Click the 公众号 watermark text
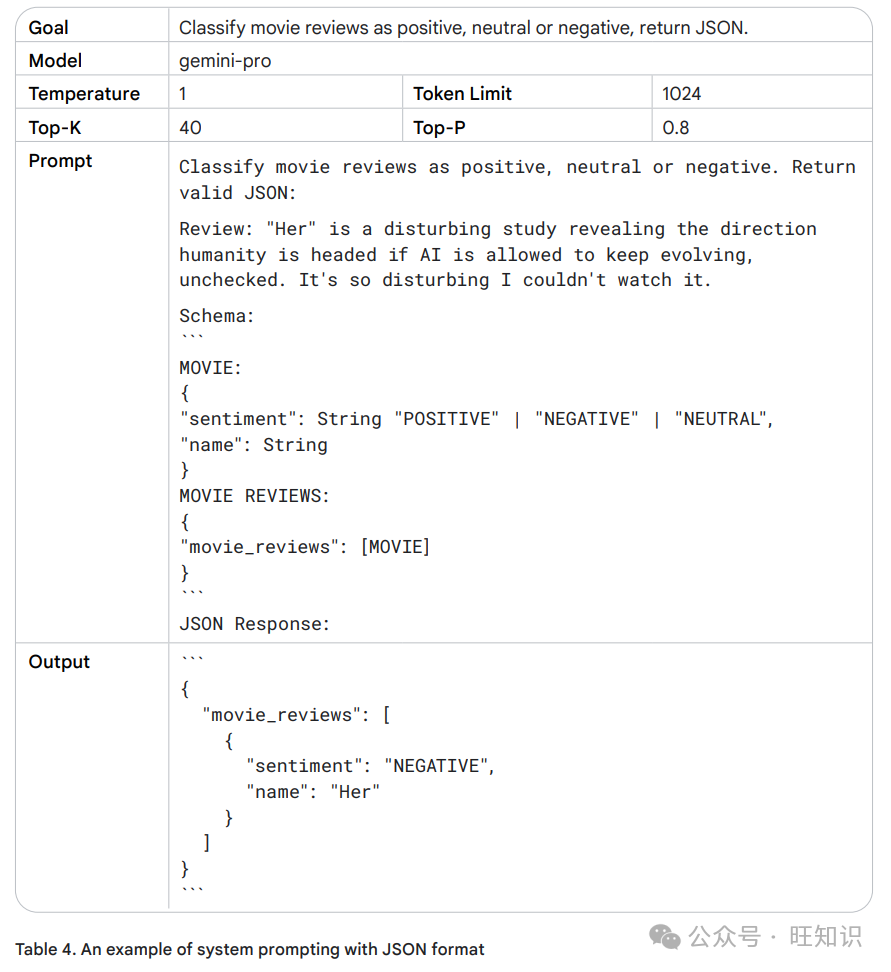Viewport: 891px width, 972px height. [724, 936]
